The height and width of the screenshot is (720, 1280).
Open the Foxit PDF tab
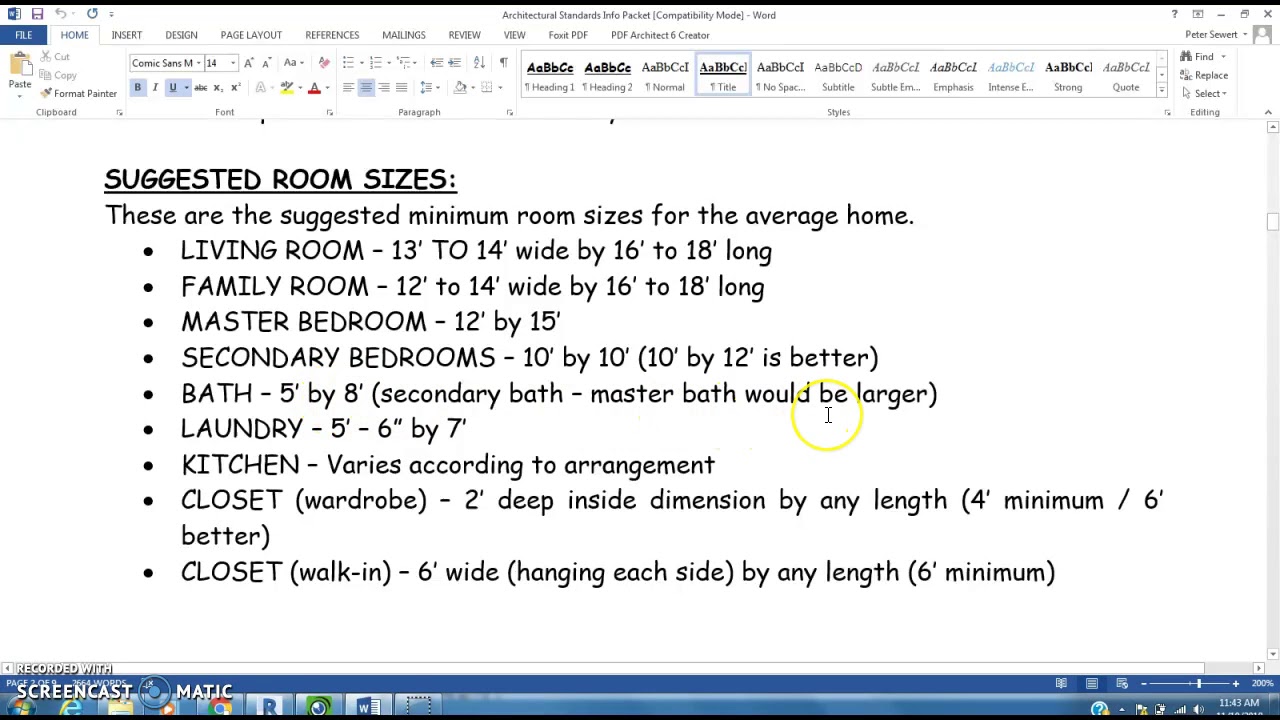567,35
